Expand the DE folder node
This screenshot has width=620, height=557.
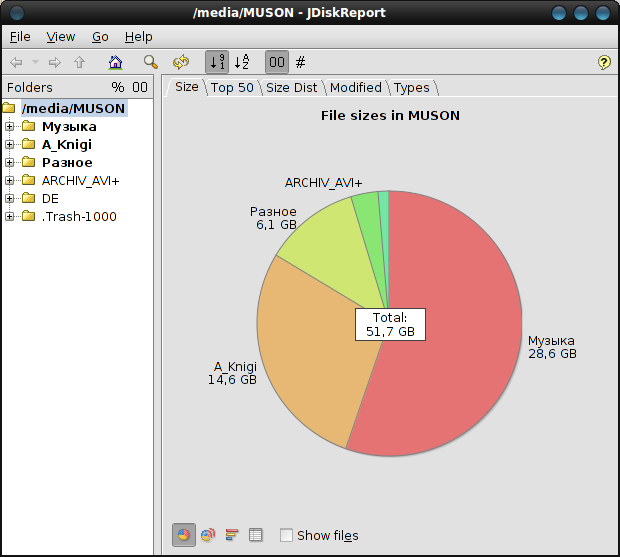click(9, 198)
